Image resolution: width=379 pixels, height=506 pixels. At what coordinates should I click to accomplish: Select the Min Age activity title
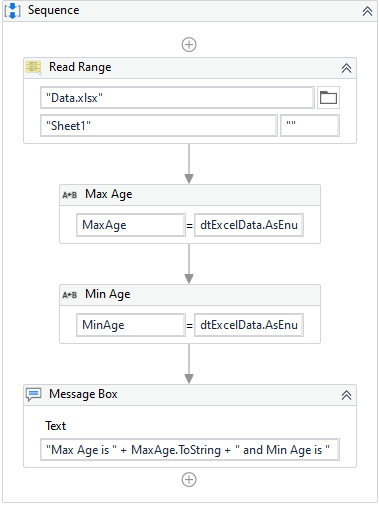(108, 294)
